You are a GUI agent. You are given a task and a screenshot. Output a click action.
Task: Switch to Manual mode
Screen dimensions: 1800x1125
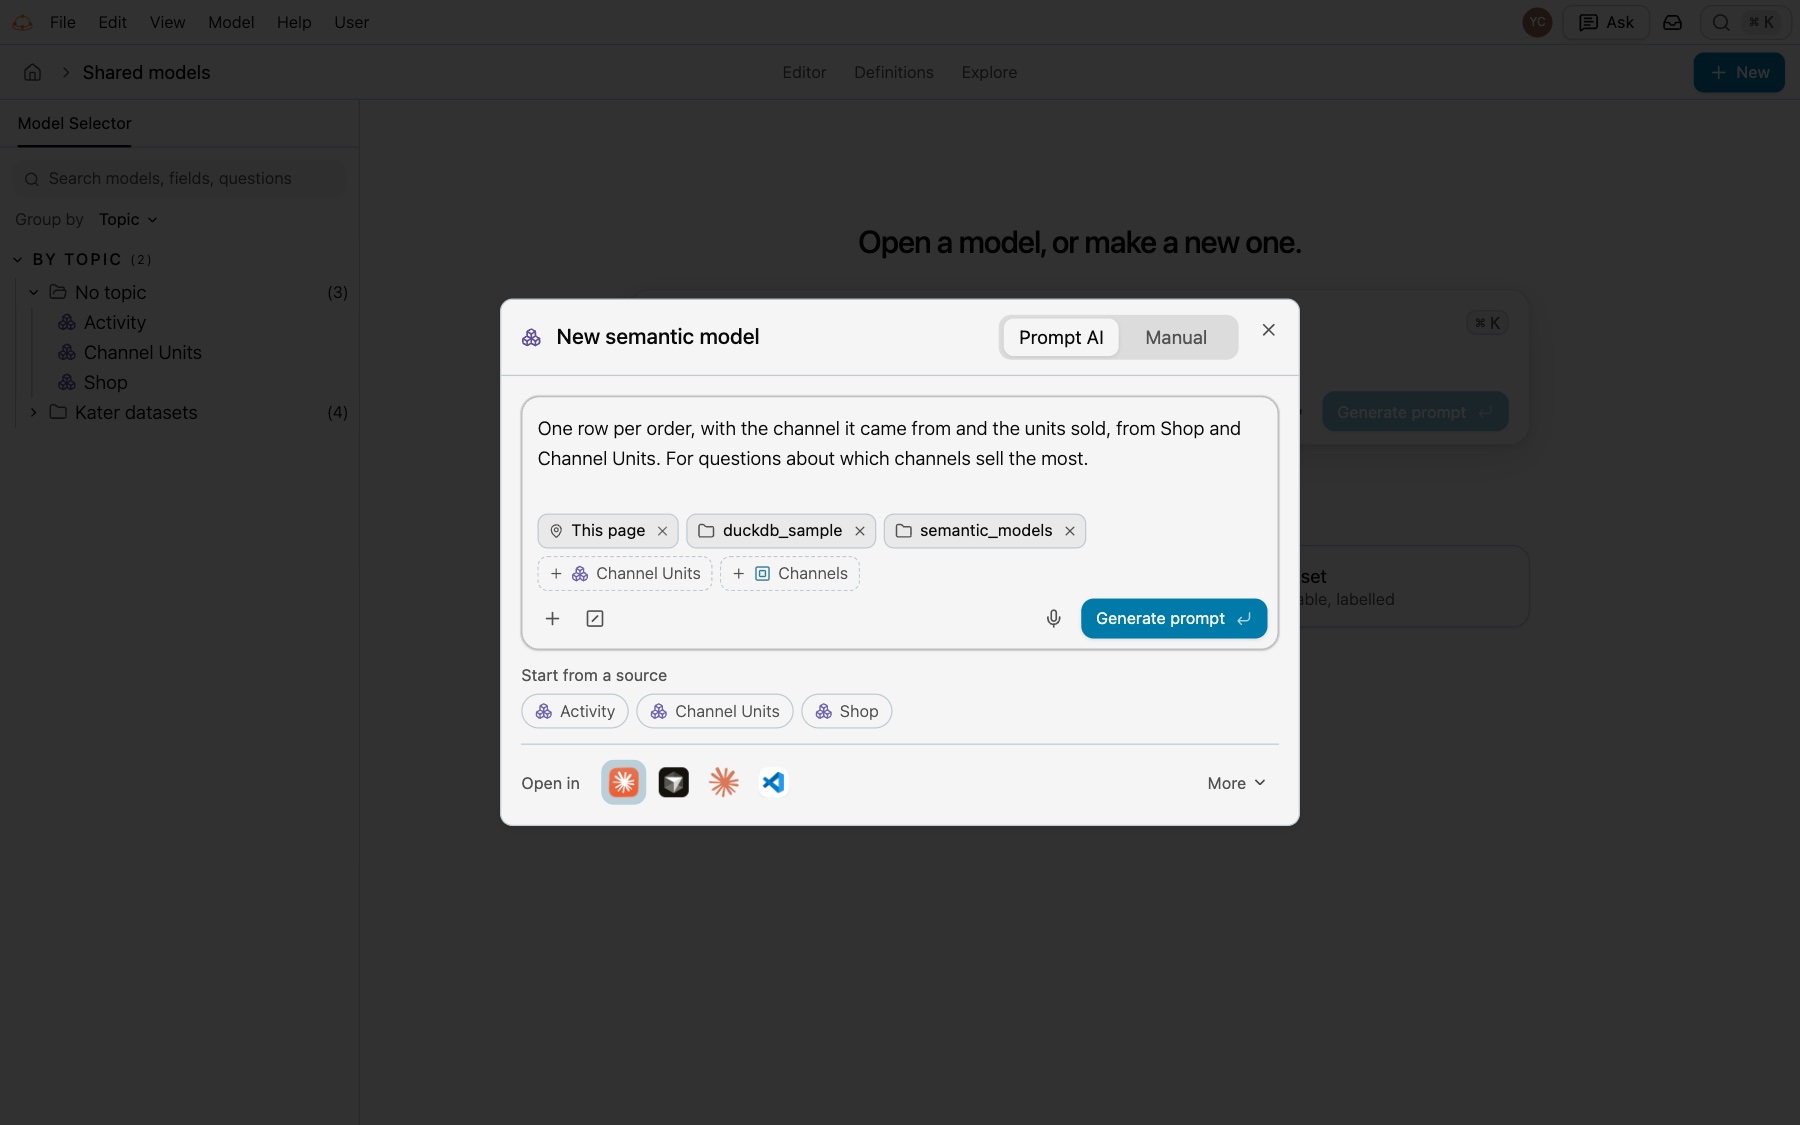coord(1176,337)
